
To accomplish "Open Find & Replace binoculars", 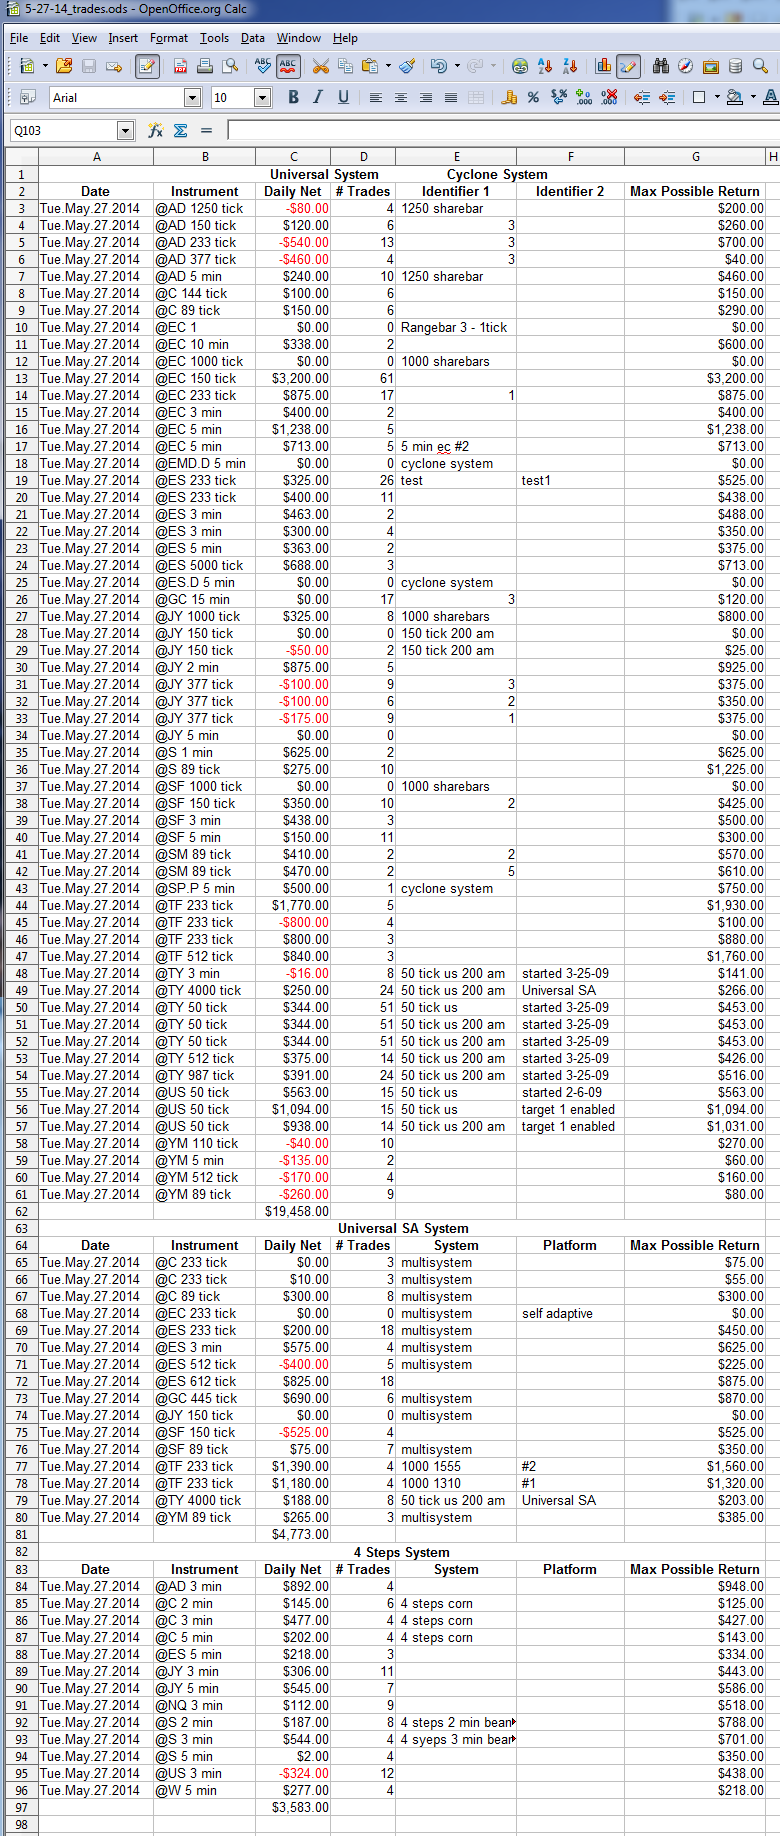I will coord(661,66).
